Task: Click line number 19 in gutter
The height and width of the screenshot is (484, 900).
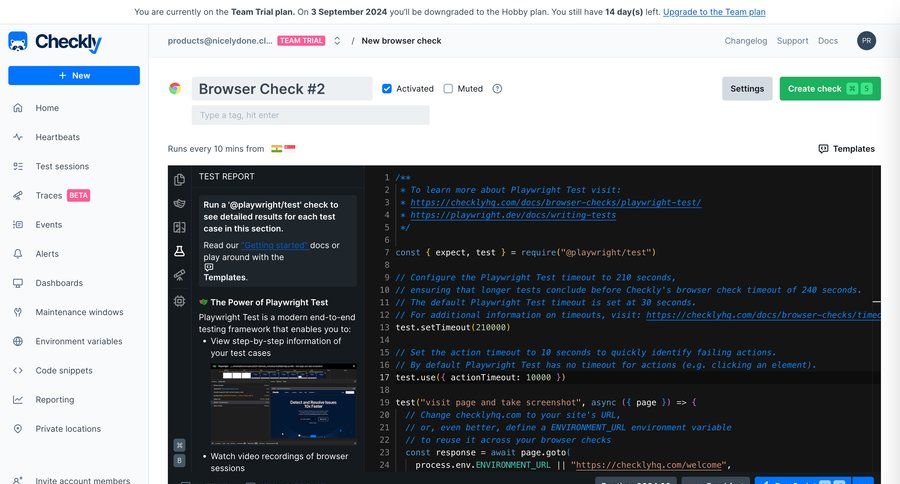Action: point(385,402)
